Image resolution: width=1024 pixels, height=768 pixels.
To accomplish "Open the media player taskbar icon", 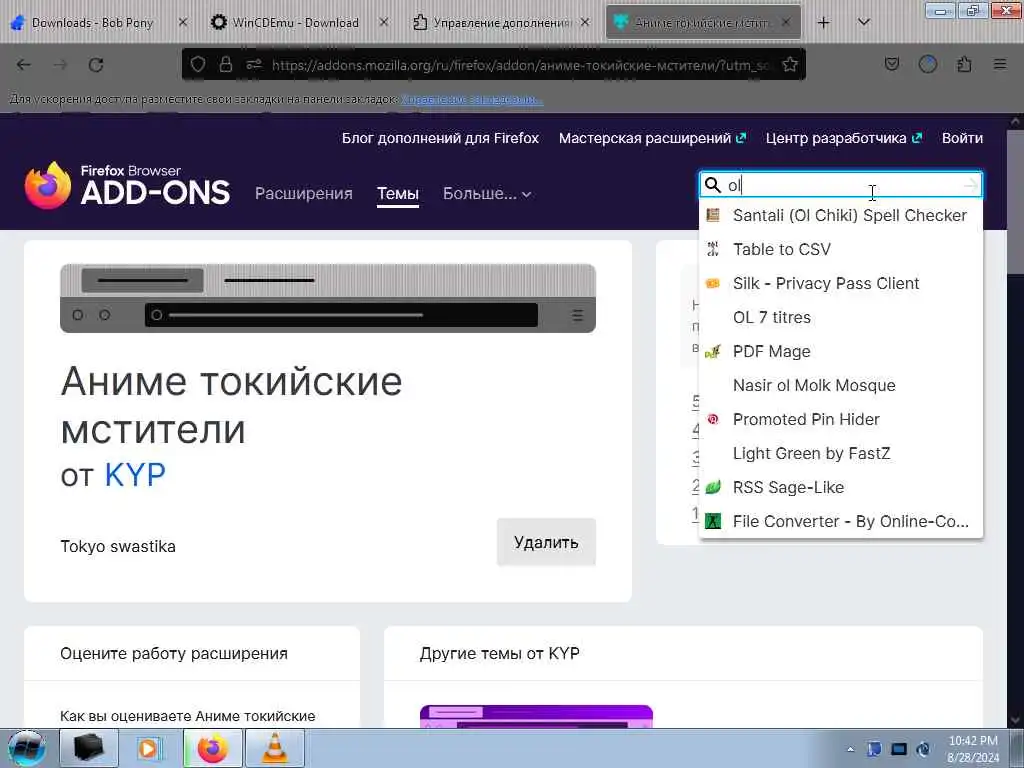I will coord(150,748).
